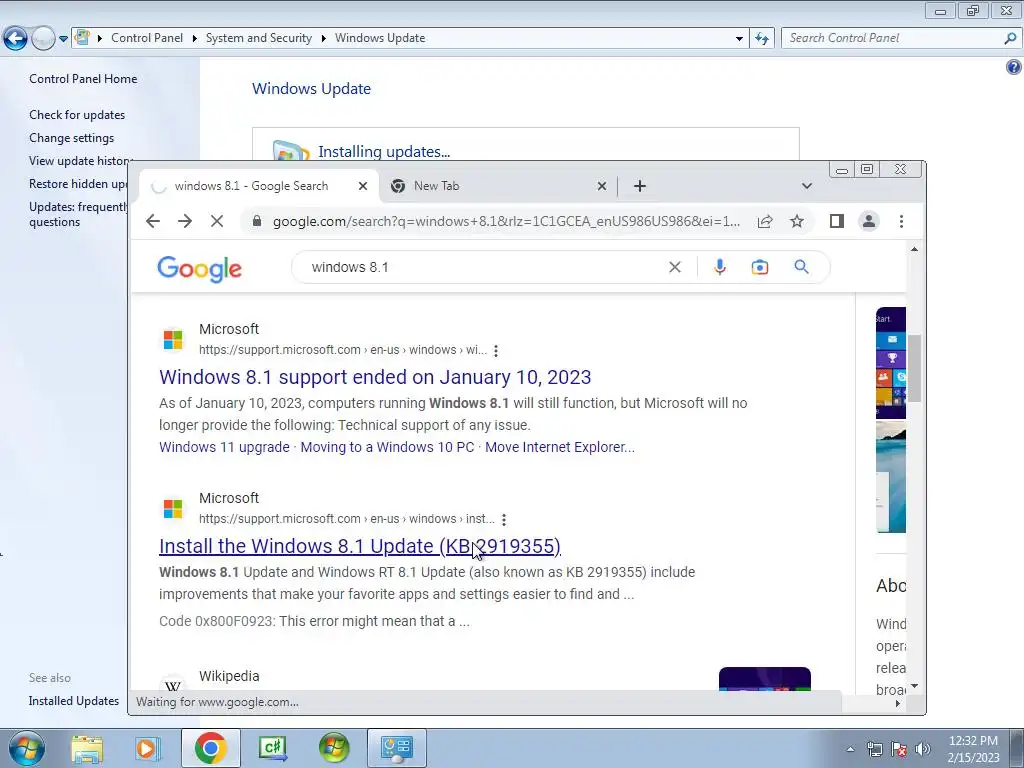Click Chrome's address bar URL
Viewport: 1024px width, 768px height.
pyautogui.click(x=506, y=221)
